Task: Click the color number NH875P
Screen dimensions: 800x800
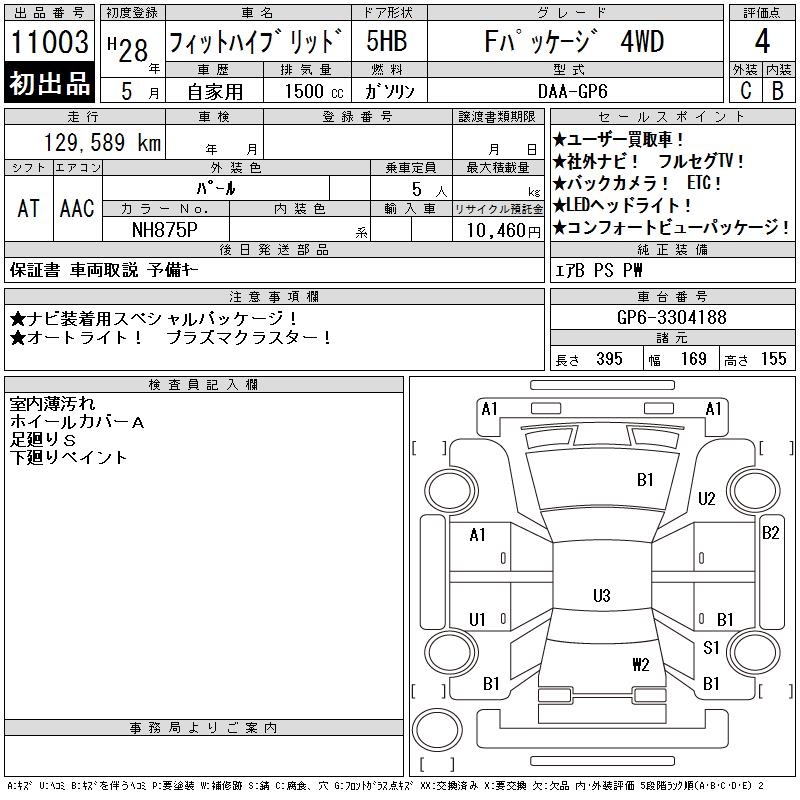Action: click(x=164, y=230)
